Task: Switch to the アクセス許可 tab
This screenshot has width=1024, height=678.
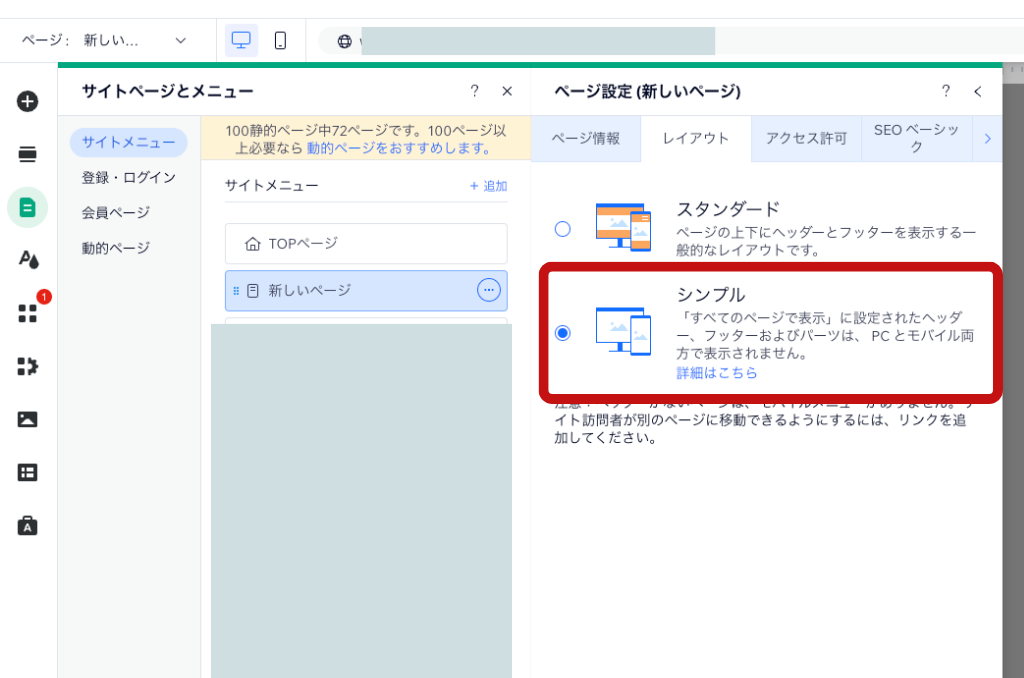Action: point(806,139)
